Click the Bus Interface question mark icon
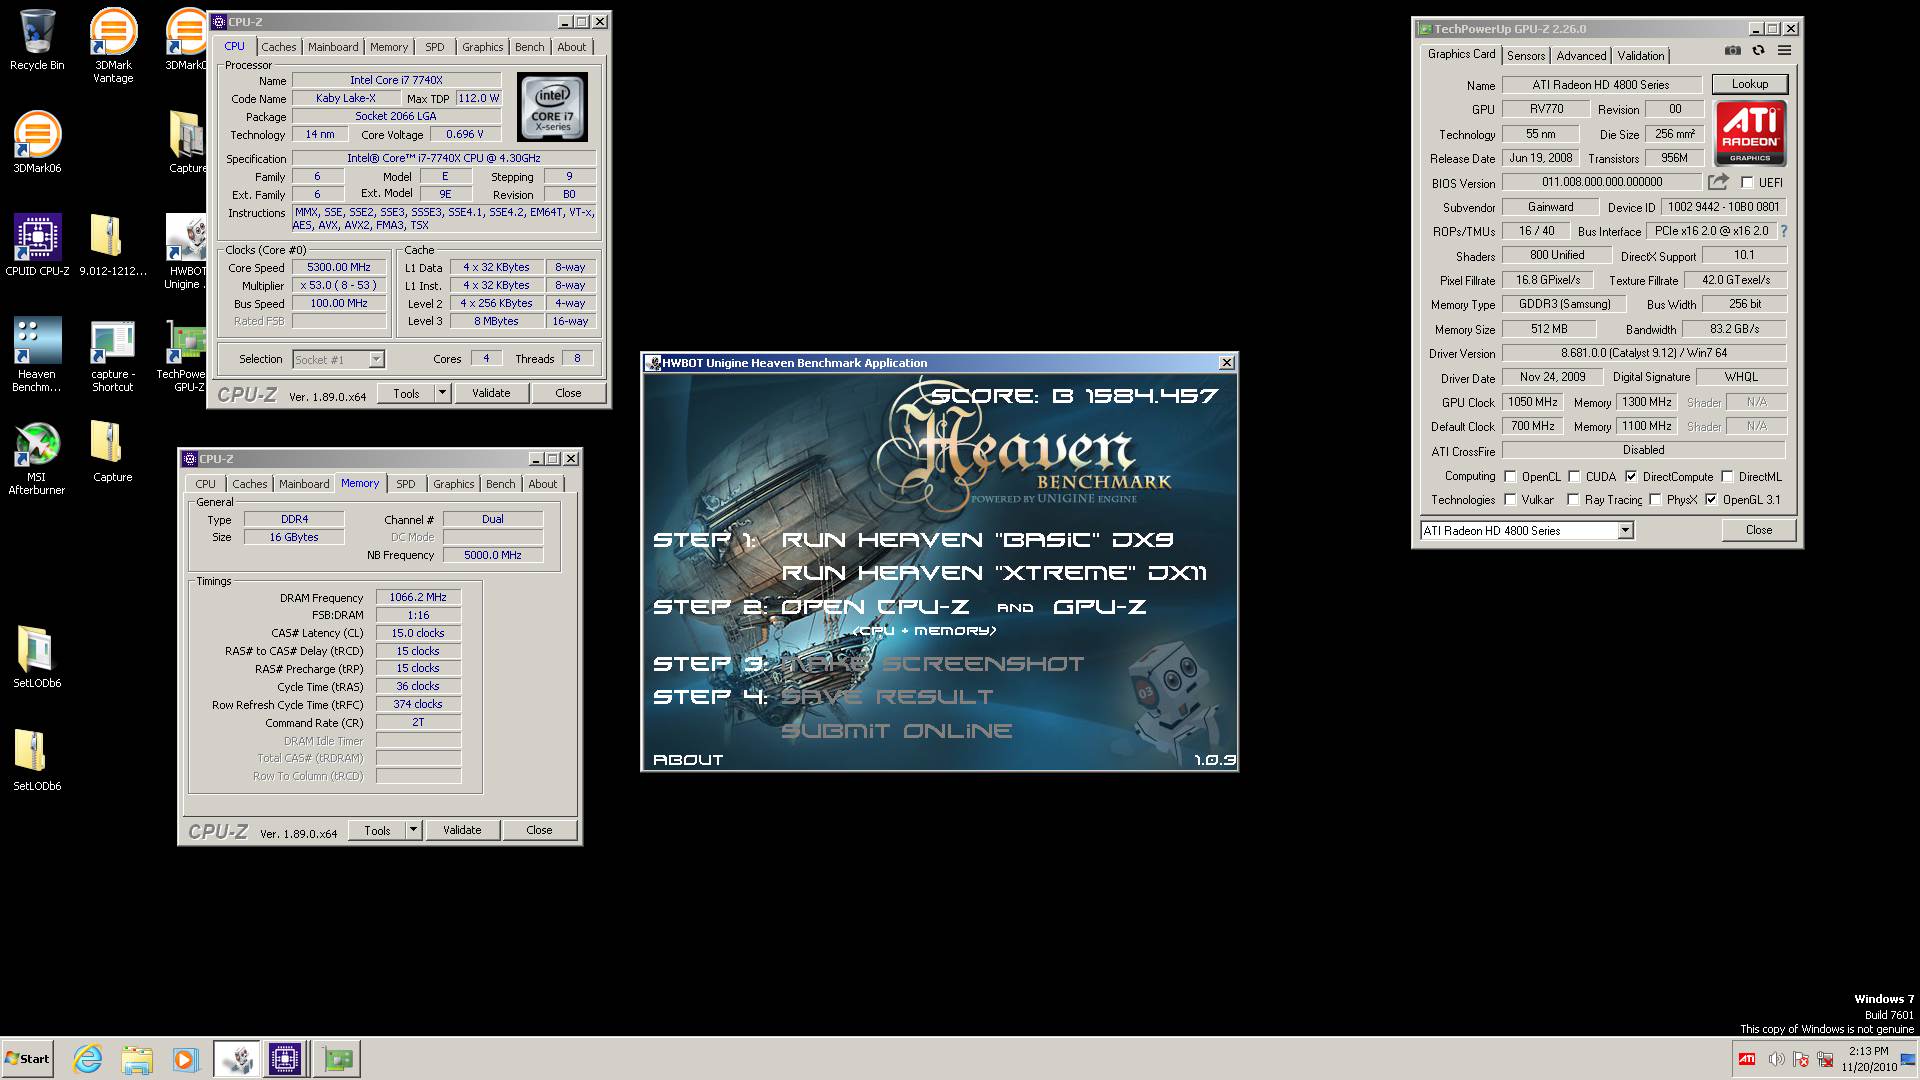This screenshot has height=1080, width=1920. (x=1784, y=231)
